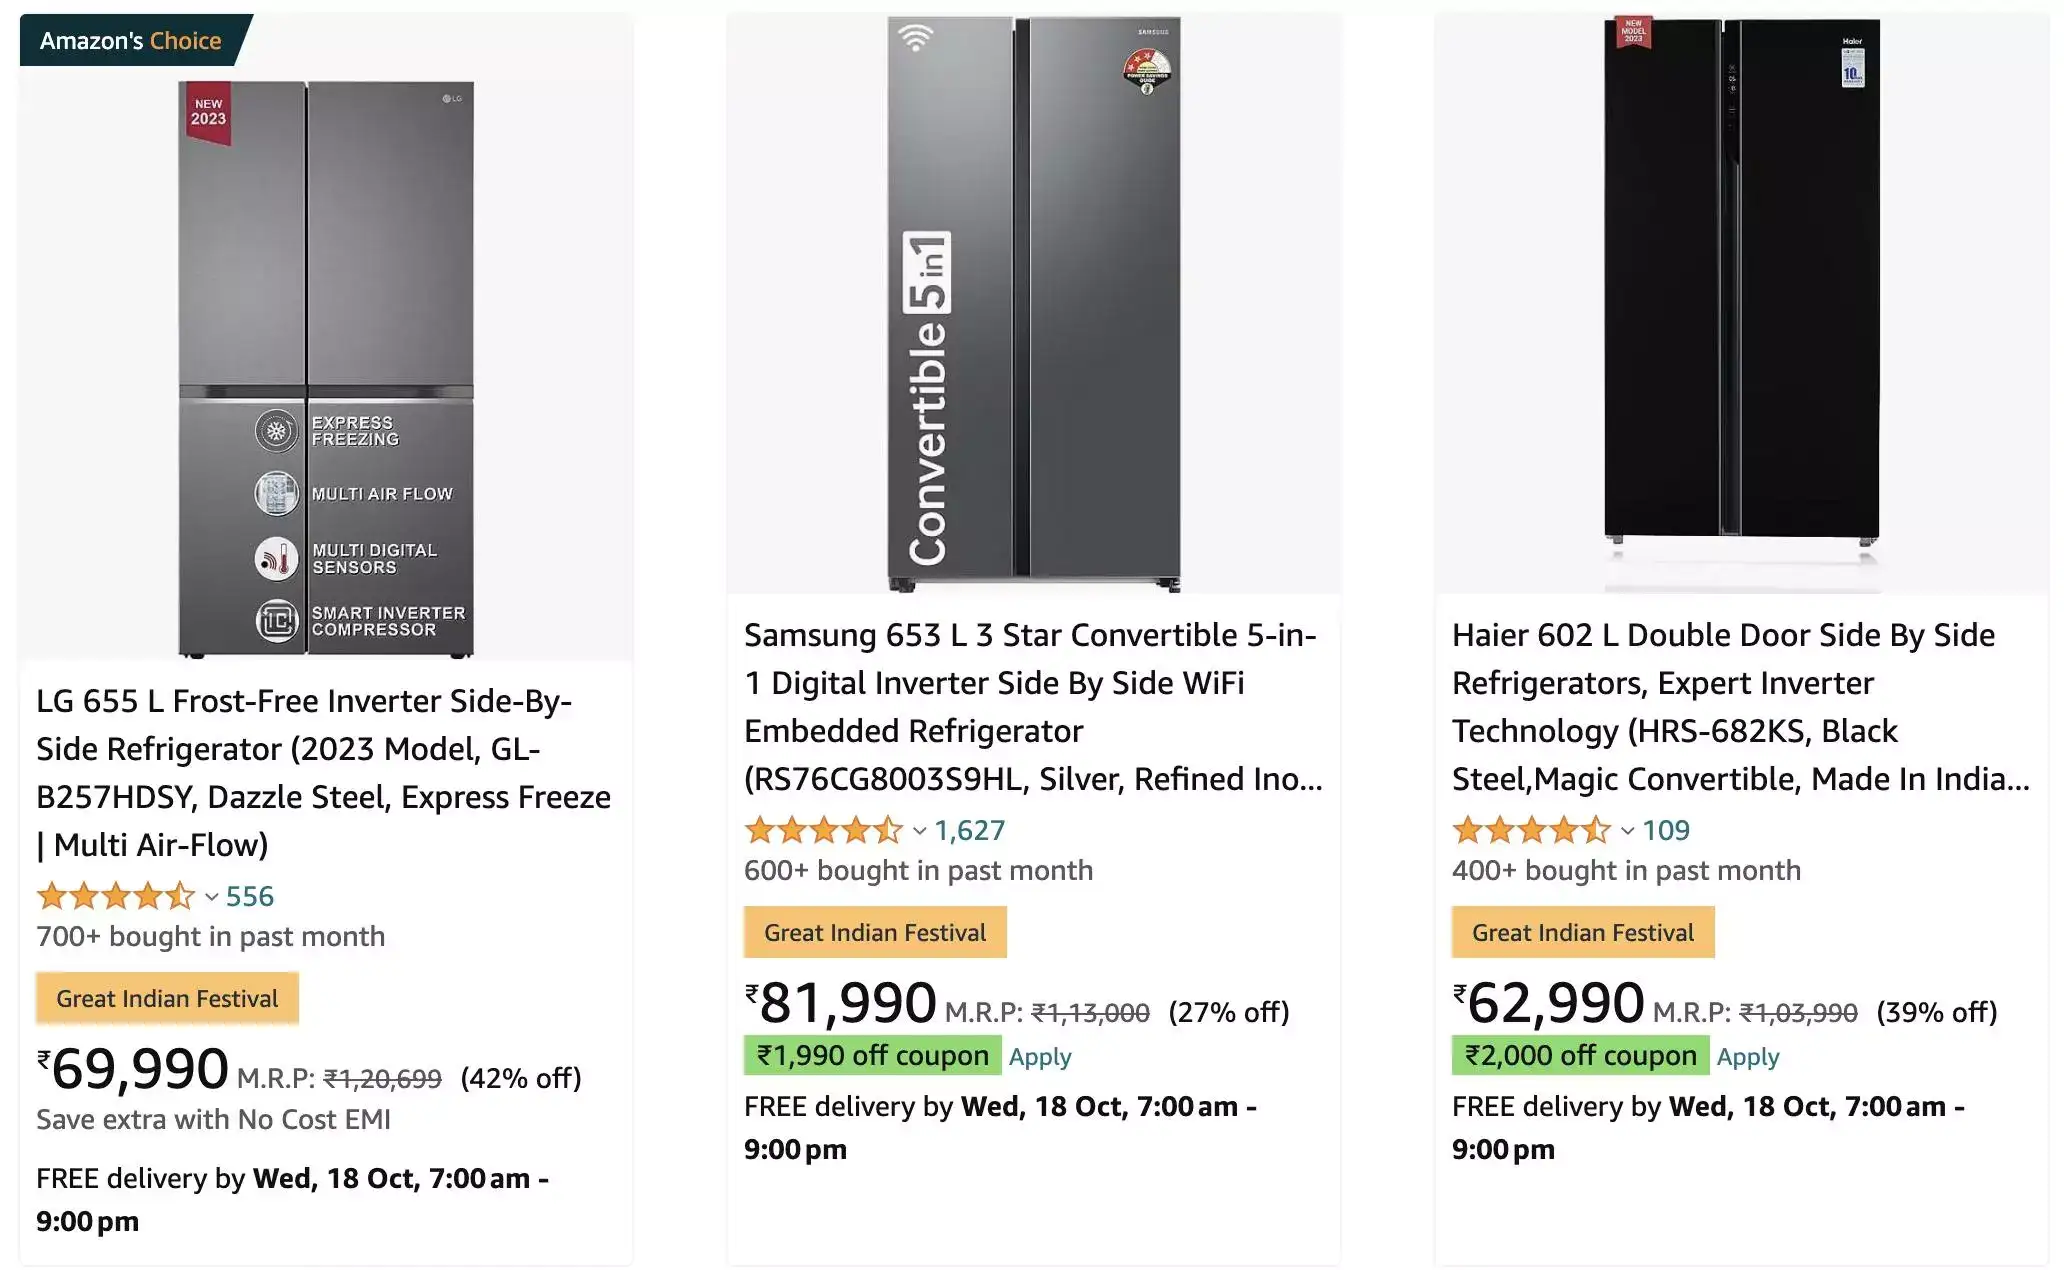Screen dimensions: 2064x1270
Task: Click the star rating on the Samsung refrigerator
Action: coord(822,830)
